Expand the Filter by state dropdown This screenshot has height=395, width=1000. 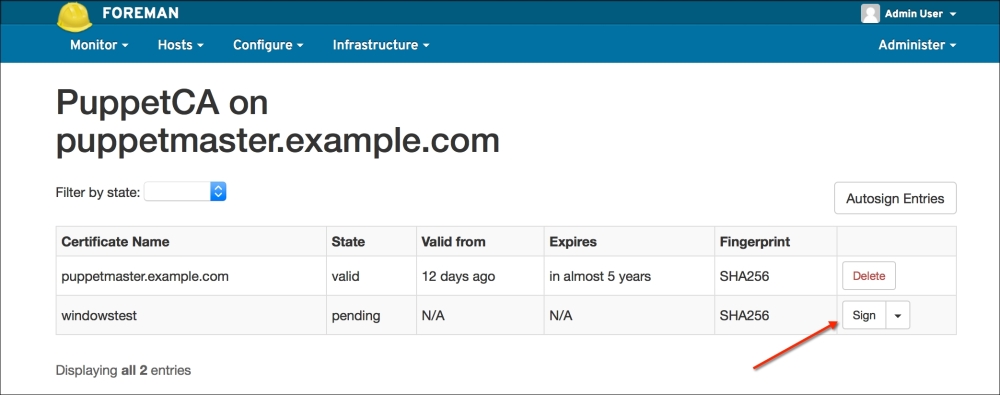tap(185, 191)
